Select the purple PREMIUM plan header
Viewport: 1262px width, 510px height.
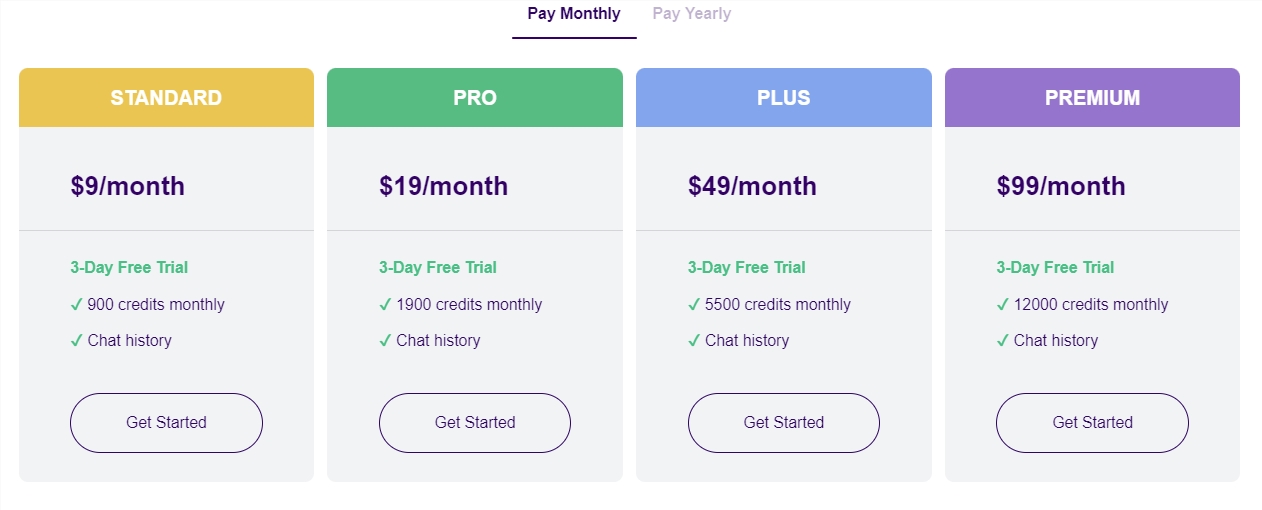tap(1092, 98)
